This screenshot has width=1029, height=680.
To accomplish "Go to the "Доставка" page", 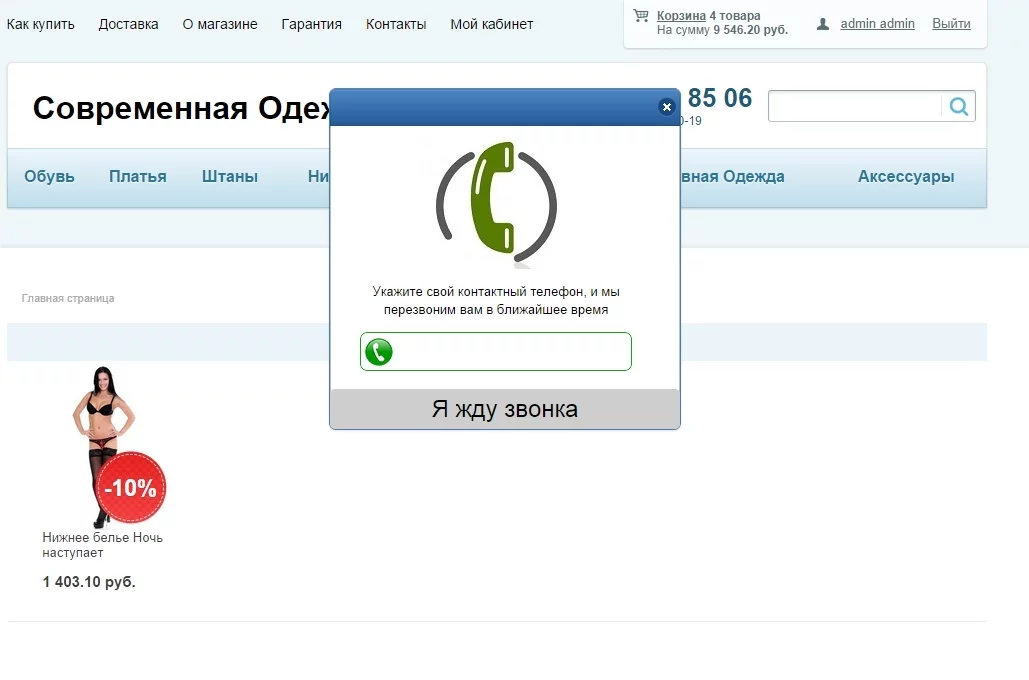I will pos(128,24).
